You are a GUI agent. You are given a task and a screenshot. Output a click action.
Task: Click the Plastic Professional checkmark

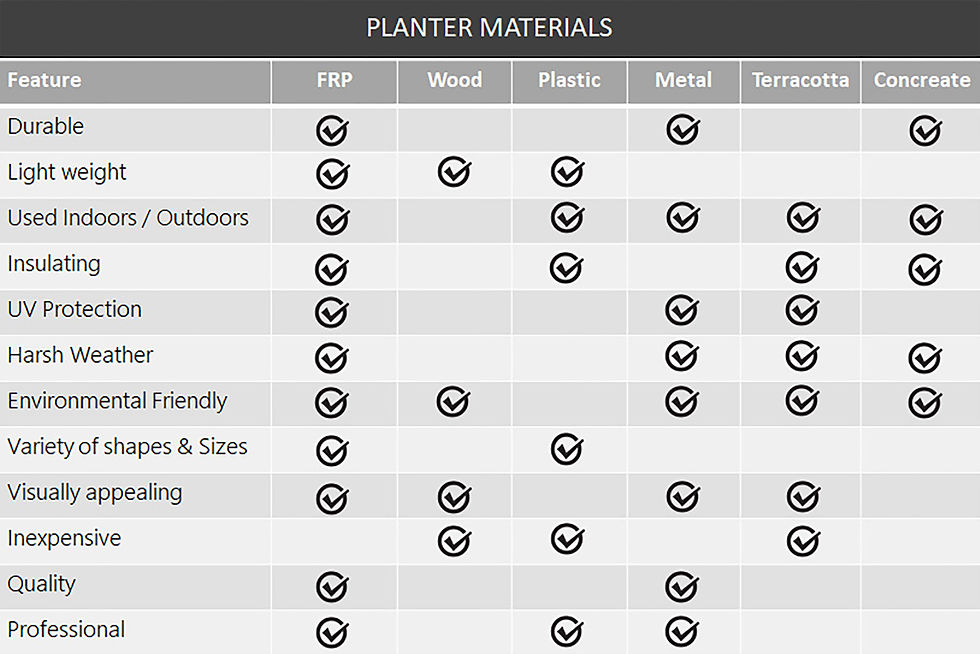567,631
